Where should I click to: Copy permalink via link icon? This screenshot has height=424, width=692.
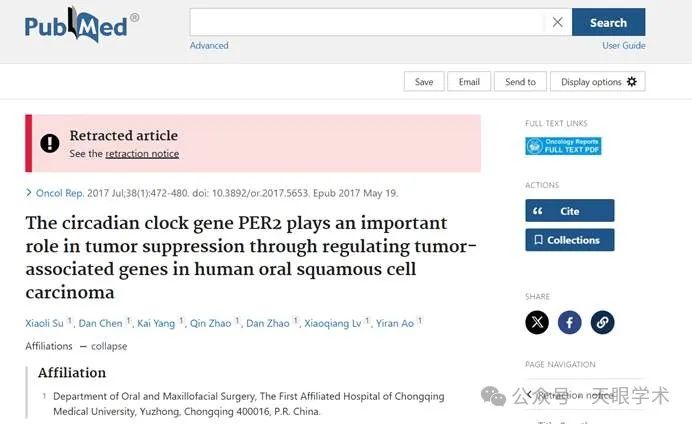(x=602, y=322)
